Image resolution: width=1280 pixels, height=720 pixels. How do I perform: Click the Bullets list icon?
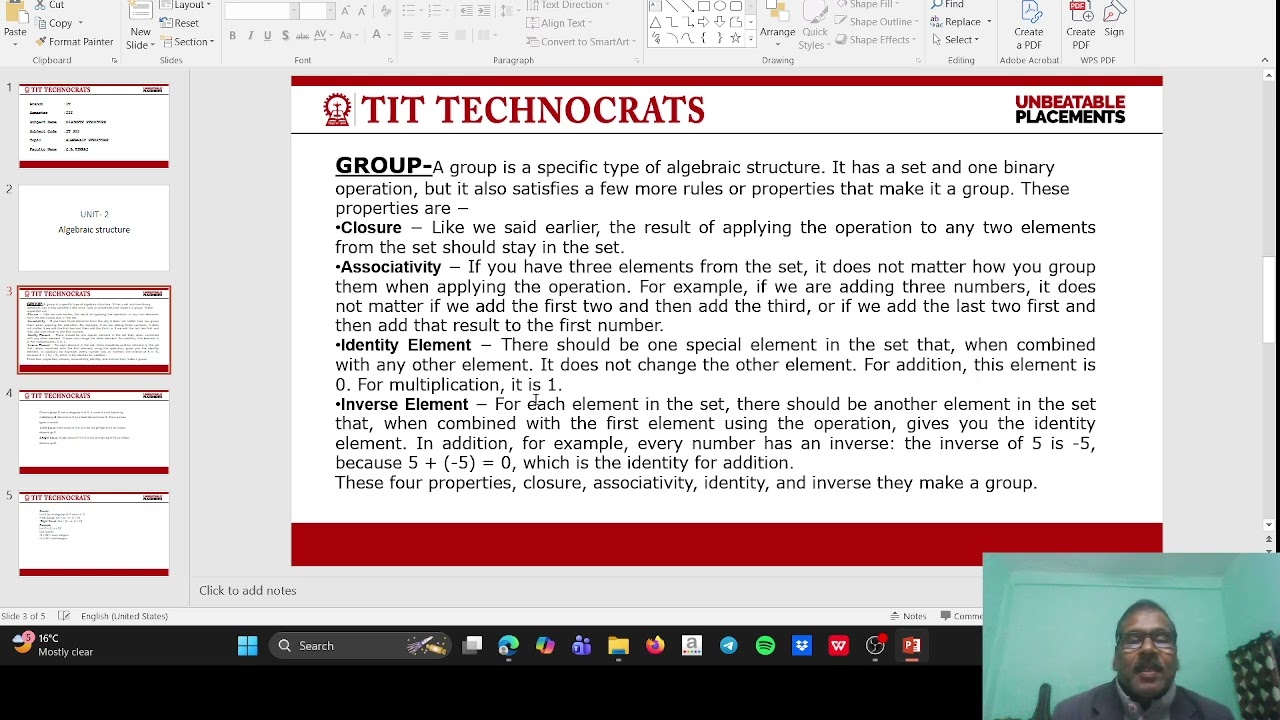411,11
